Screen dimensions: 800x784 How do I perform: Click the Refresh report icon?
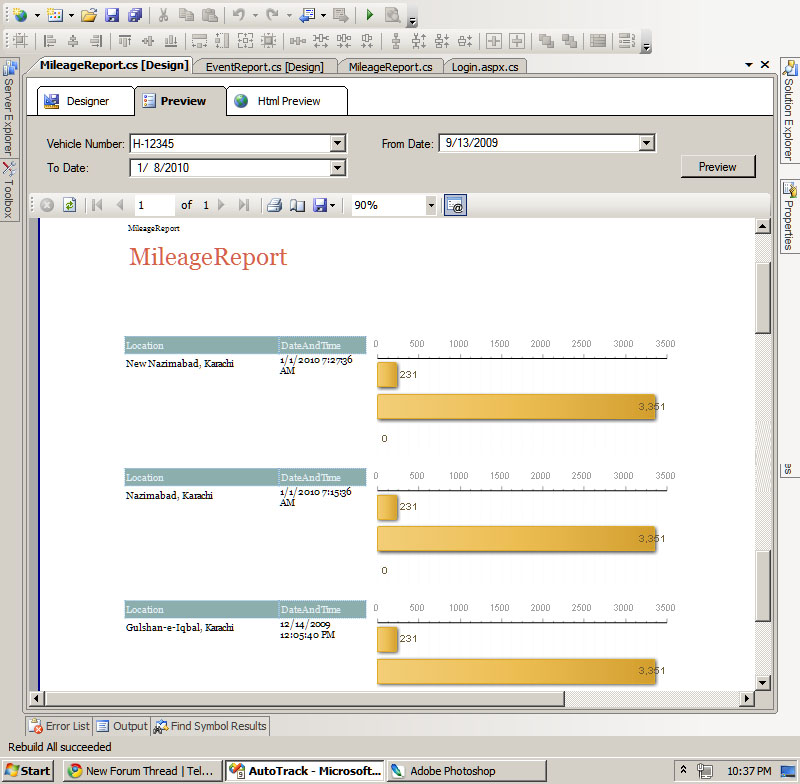pyautogui.click(x=70, y=205)
